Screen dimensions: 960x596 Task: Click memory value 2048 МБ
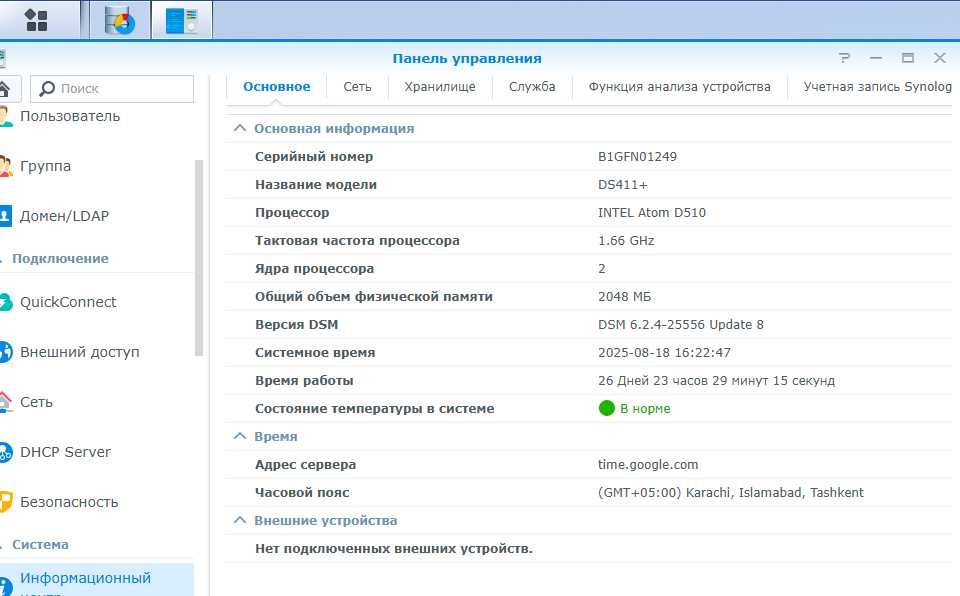click(624, 296)
